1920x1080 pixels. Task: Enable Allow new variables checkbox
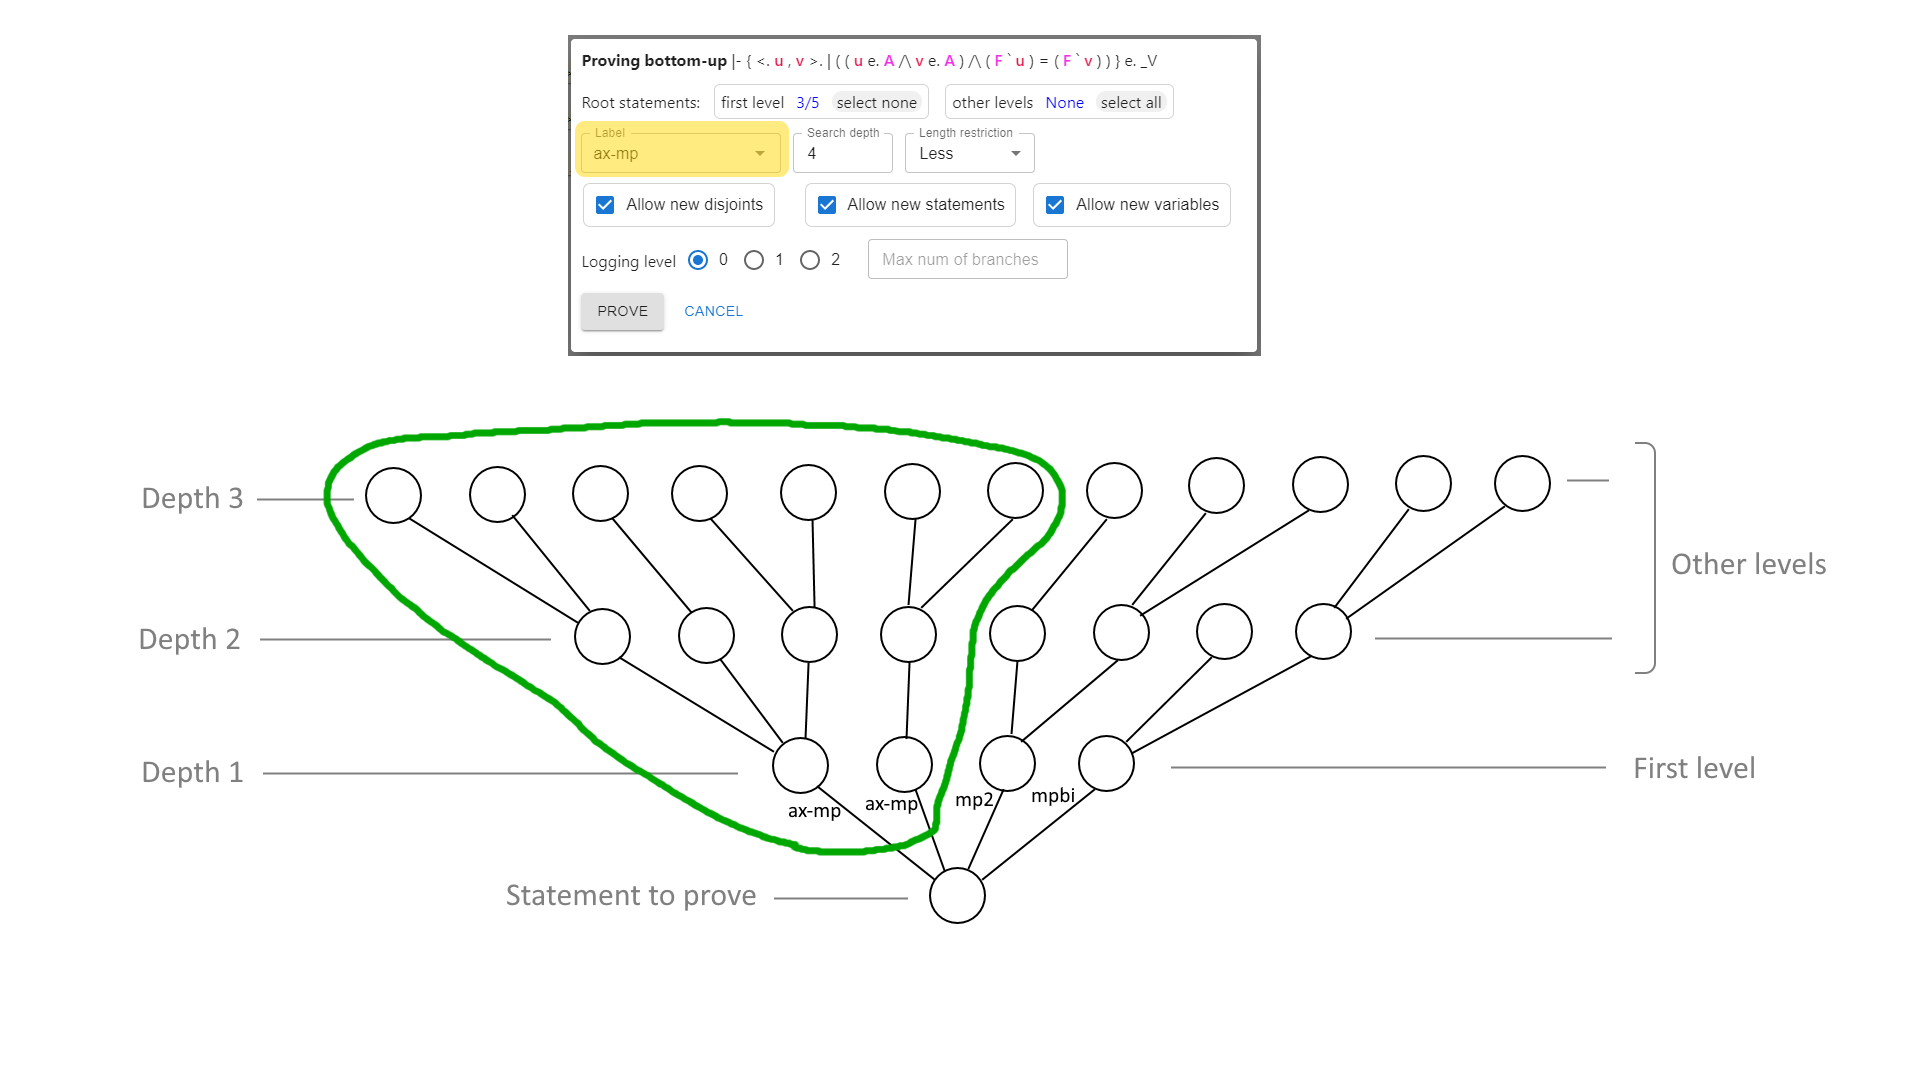click(x=1055, y=204)
